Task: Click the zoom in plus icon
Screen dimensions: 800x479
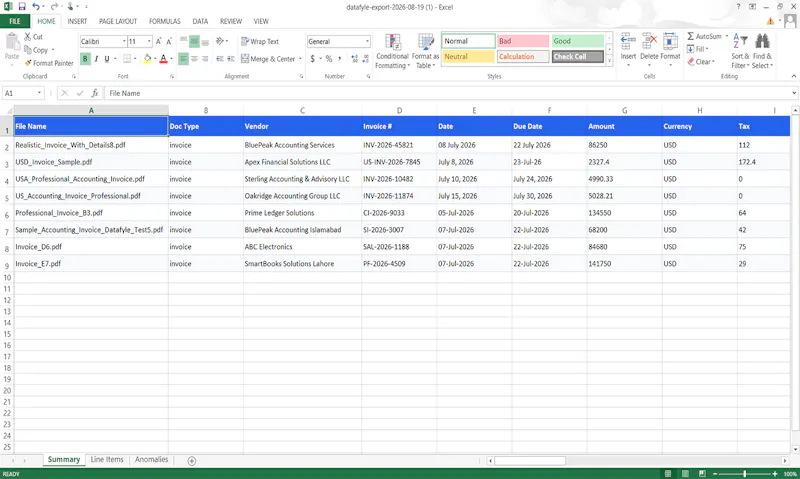Action: (775, 474)
